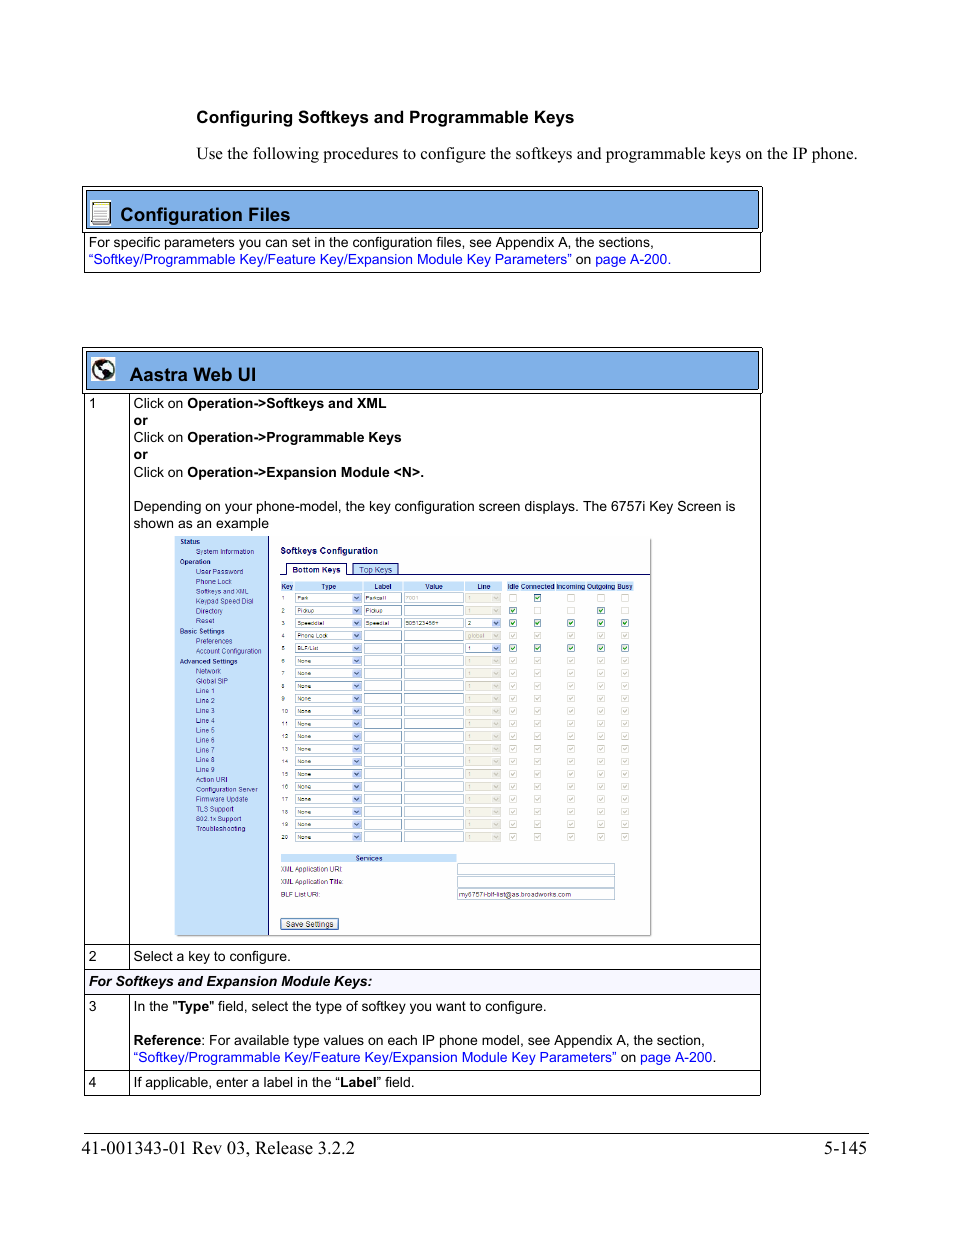Open Preferences in sidebar
The width and height of the screenshot is (954, 1235).
pyautogui.click(x=214, y=641)
